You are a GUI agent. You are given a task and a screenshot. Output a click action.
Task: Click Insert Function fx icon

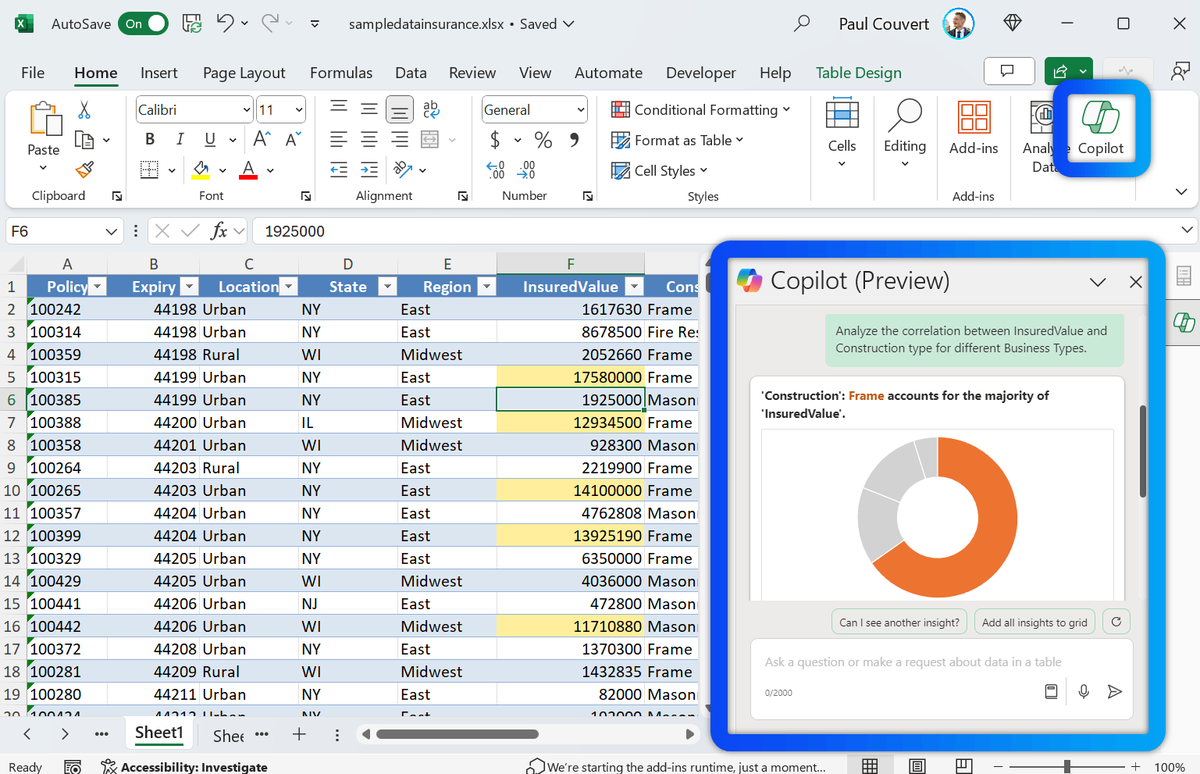(x=218, y=231)
